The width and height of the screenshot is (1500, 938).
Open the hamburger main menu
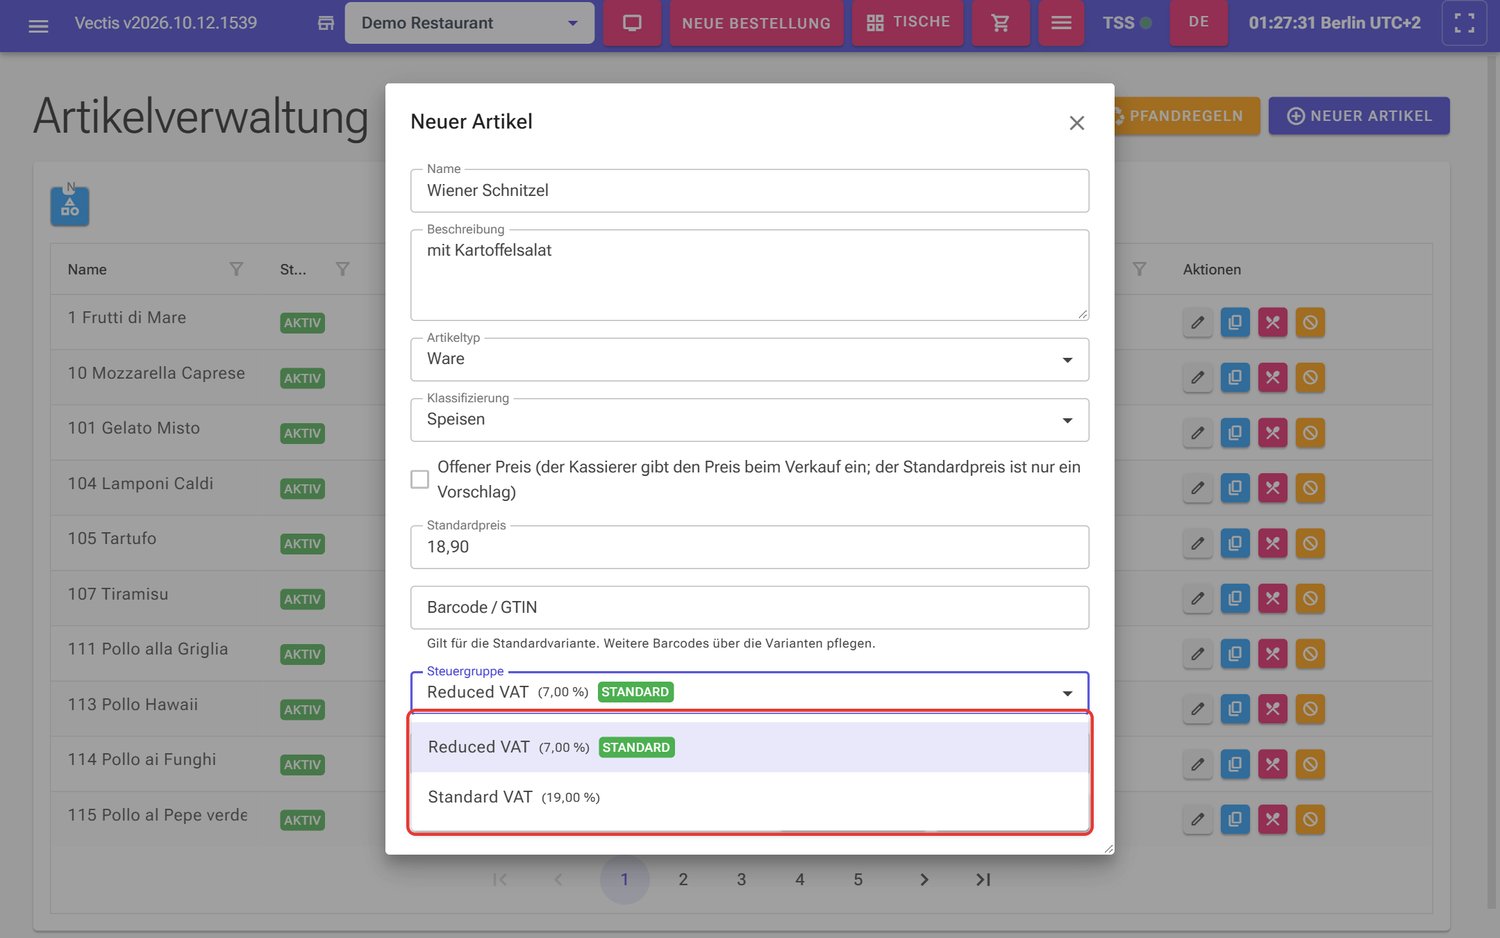[x=38, y=24]
